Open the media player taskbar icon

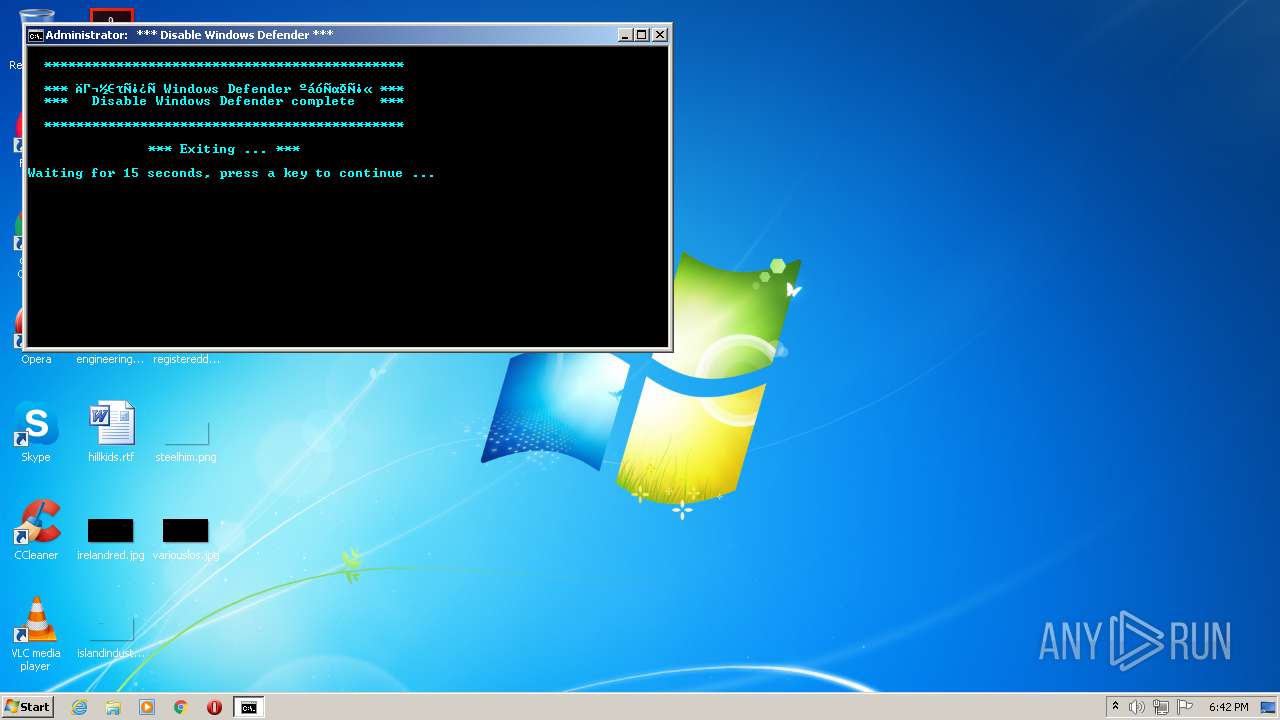pos(147,707)
